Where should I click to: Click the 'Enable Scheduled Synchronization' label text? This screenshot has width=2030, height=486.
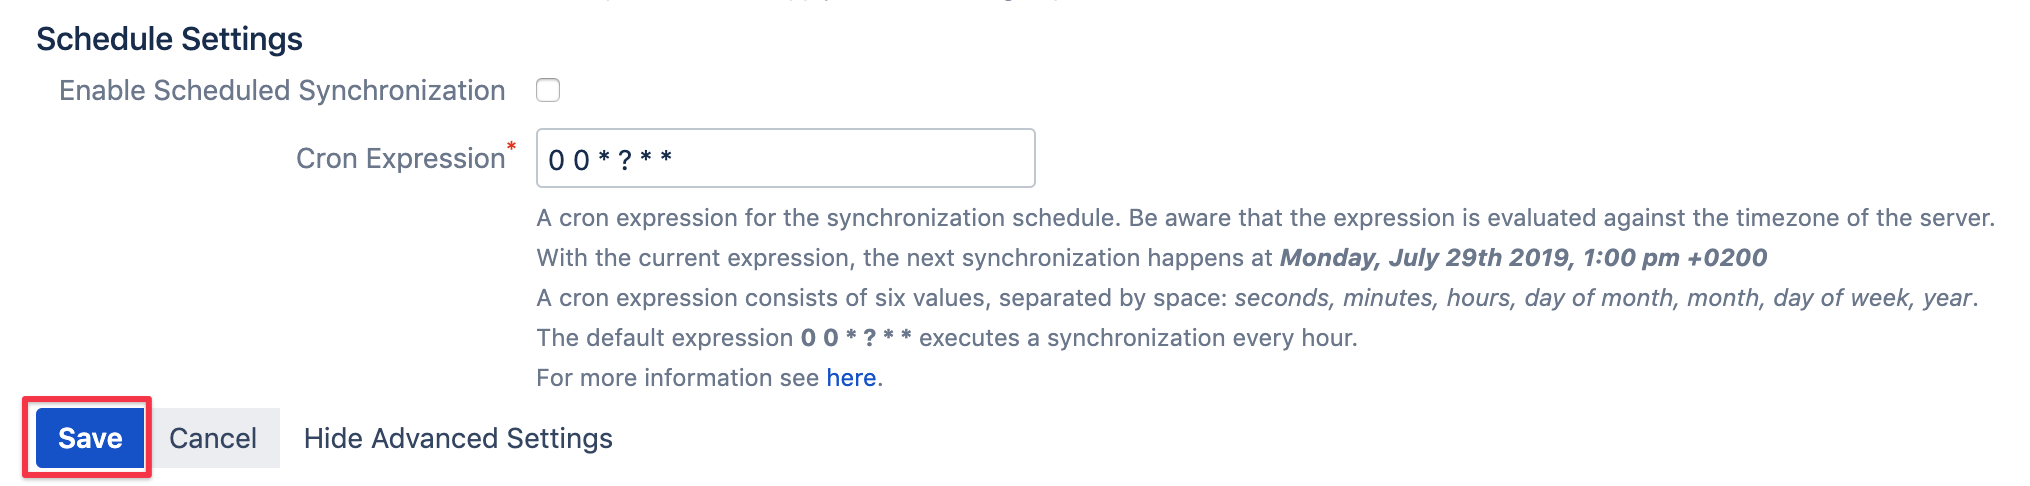(x=282, y=91)
